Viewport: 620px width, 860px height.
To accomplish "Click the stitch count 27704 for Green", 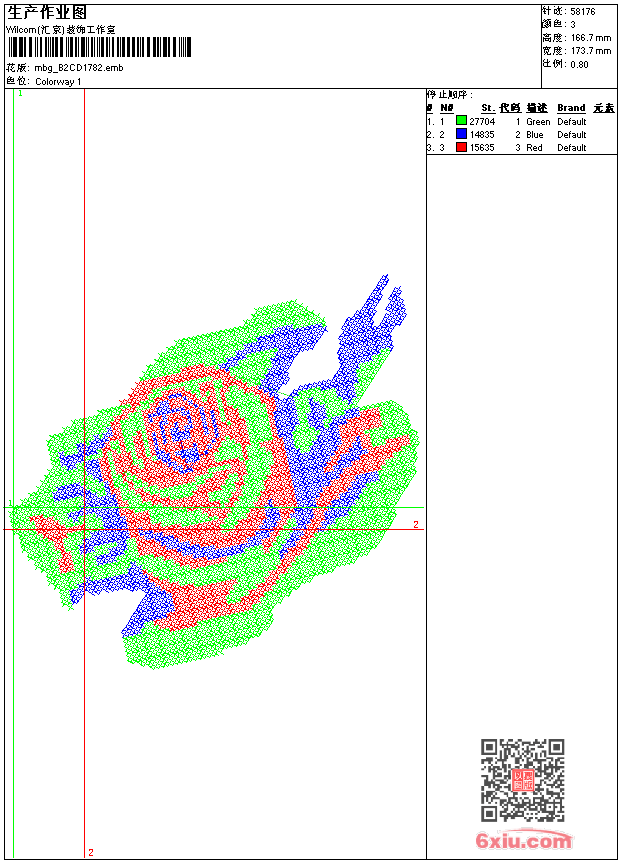I will tap(482, 121).
